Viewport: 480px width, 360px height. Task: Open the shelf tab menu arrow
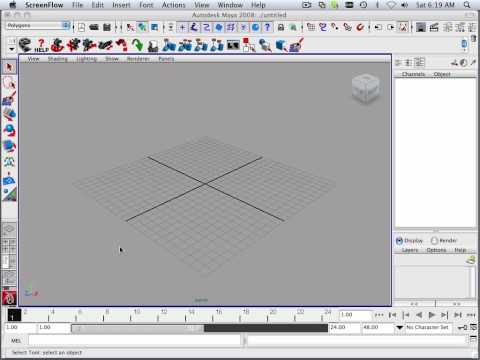click(12, 49)
